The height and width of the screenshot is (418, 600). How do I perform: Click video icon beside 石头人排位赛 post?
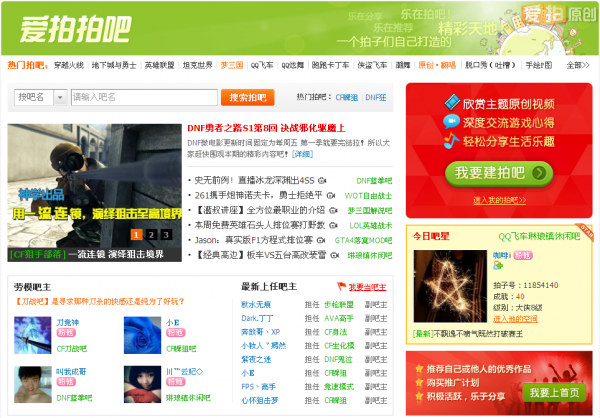(333, 225)
